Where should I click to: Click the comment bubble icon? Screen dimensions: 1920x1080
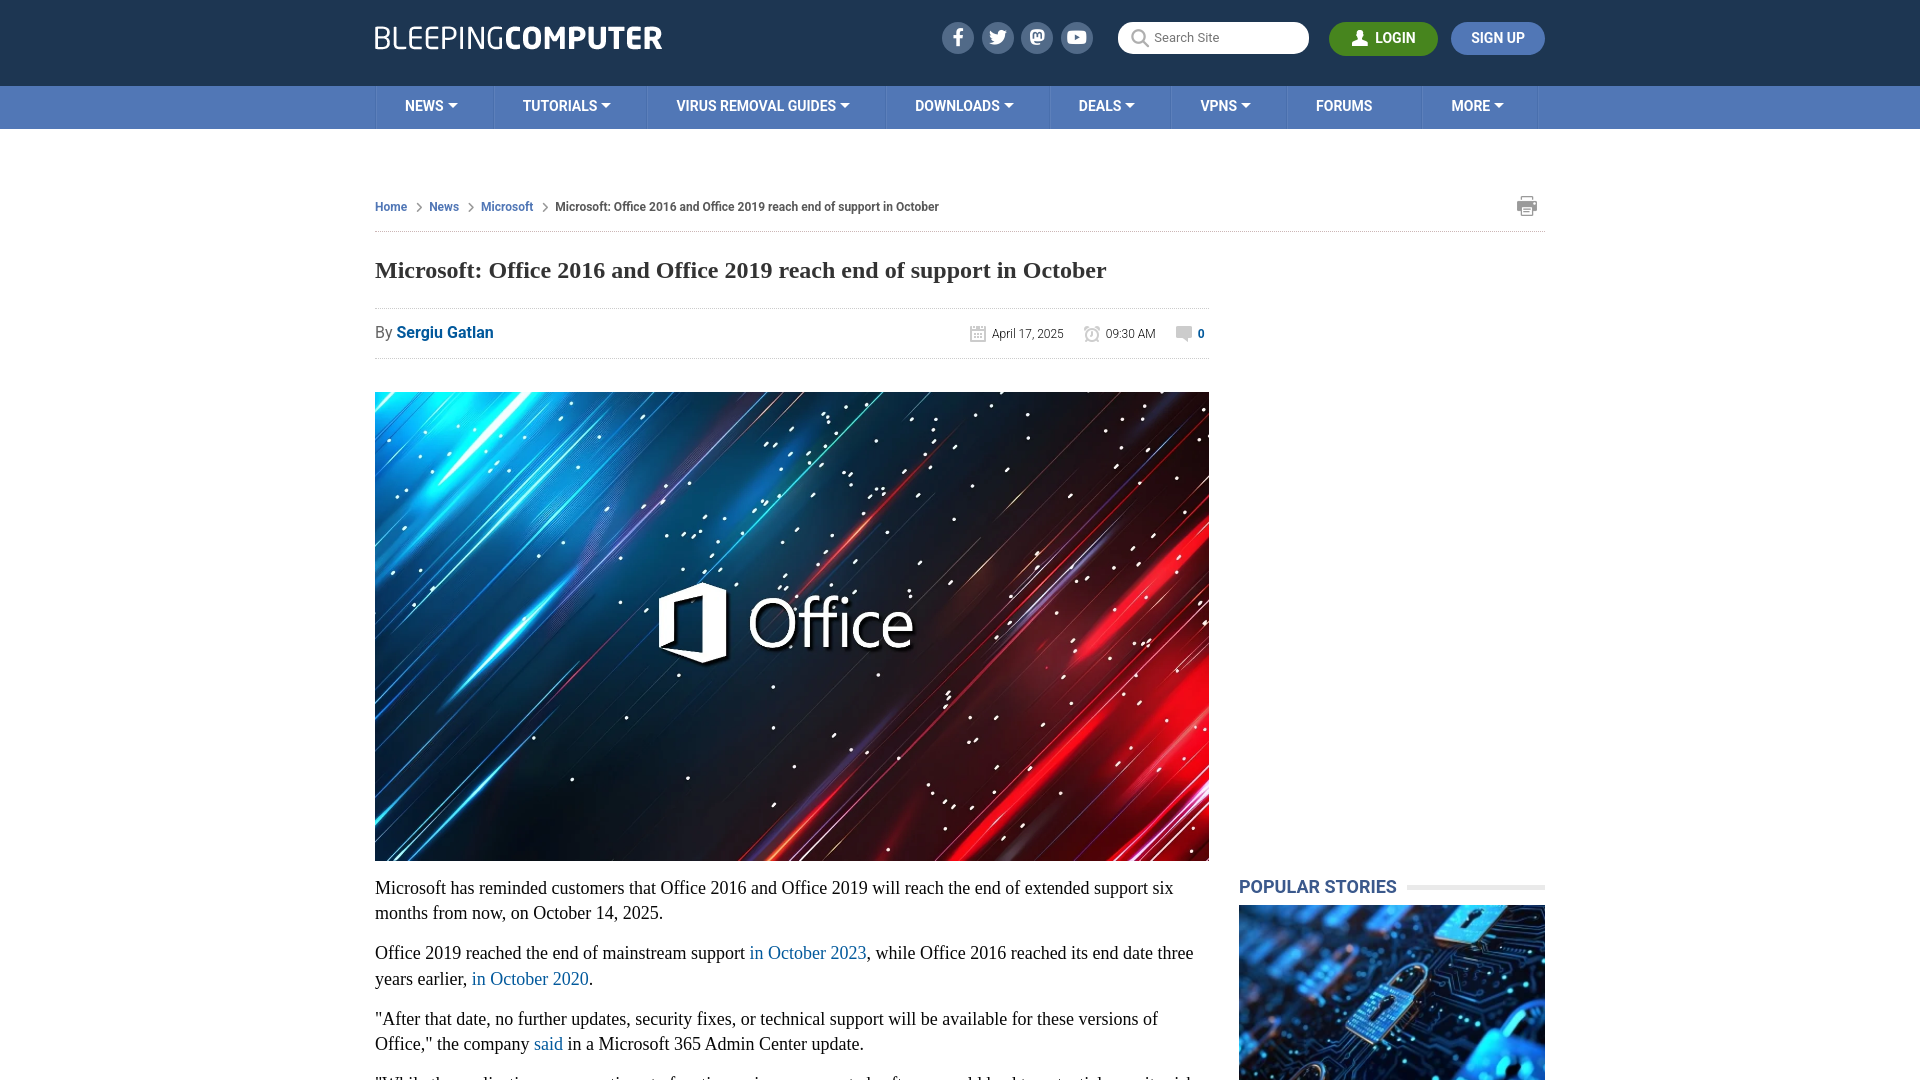click(1184, 334)
